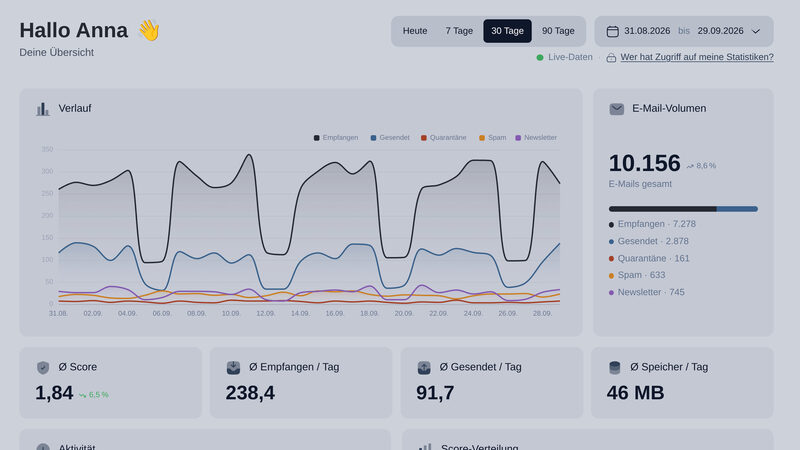The height and width of the screenshot is (450, 800).
Task: Click the shield icon in Ø Score card
Action: pos(43,367)
